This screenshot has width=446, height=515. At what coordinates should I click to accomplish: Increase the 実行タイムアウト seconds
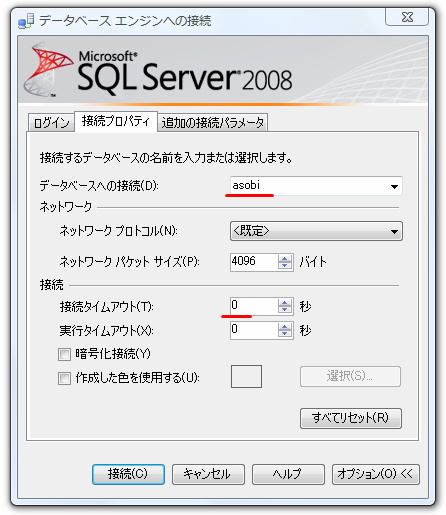pos(285,327)
